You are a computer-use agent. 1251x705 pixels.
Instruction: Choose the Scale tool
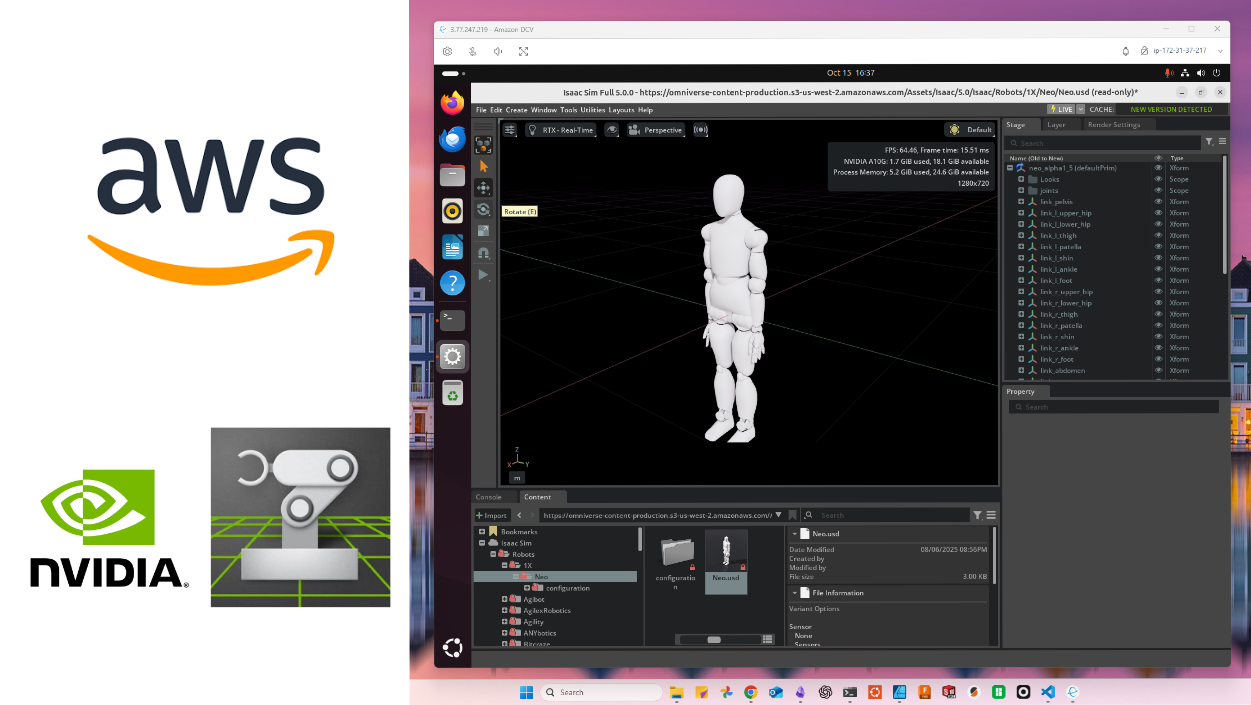(484, 231)
